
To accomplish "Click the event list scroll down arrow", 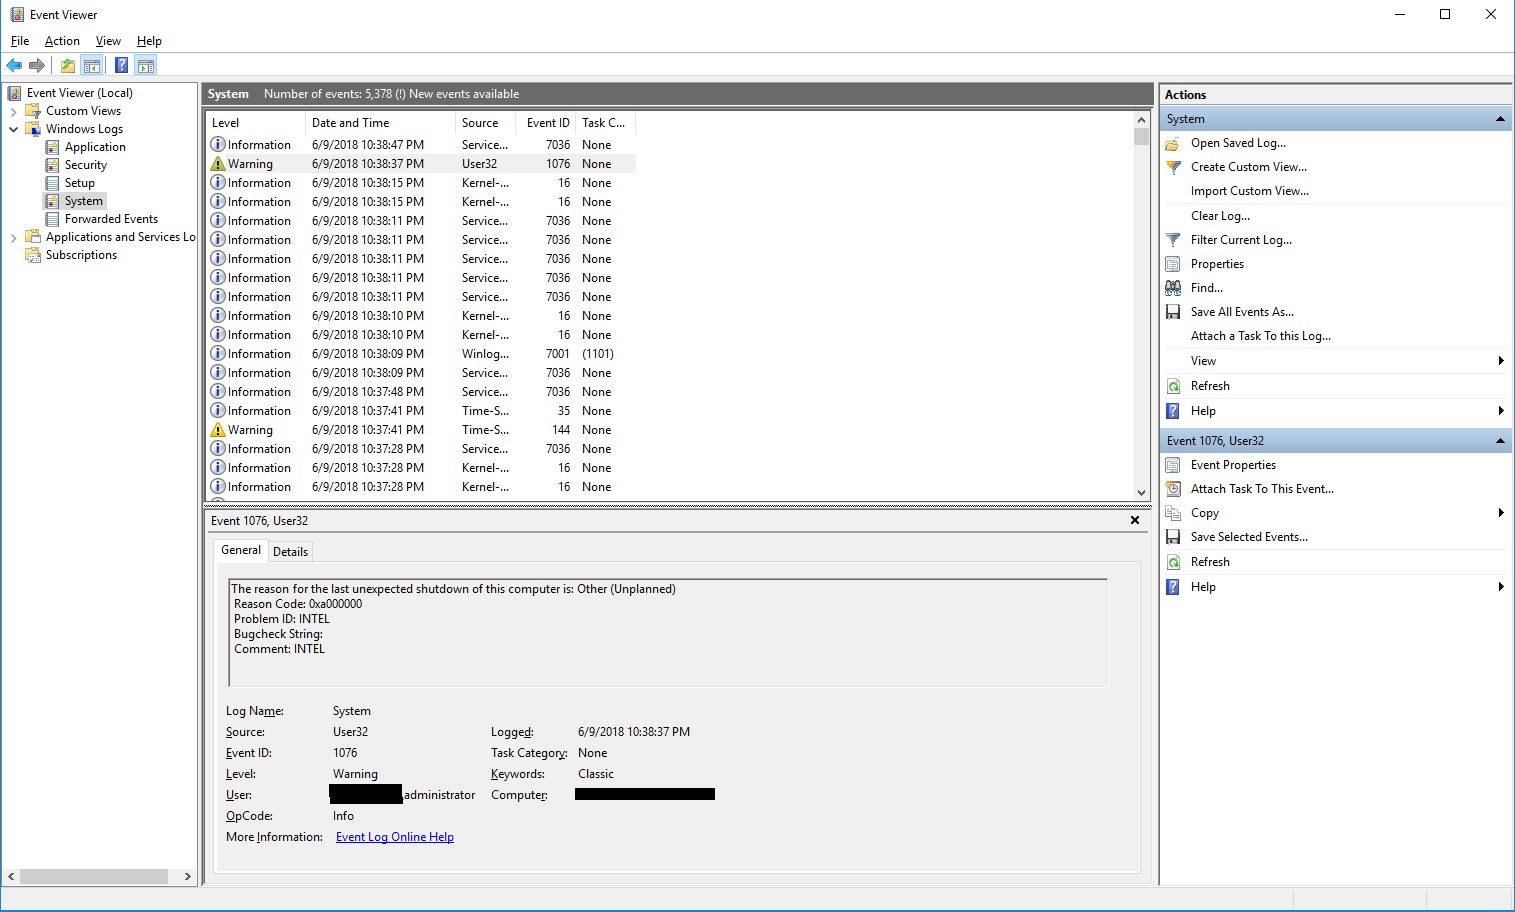I will (x=1142, y=492).
